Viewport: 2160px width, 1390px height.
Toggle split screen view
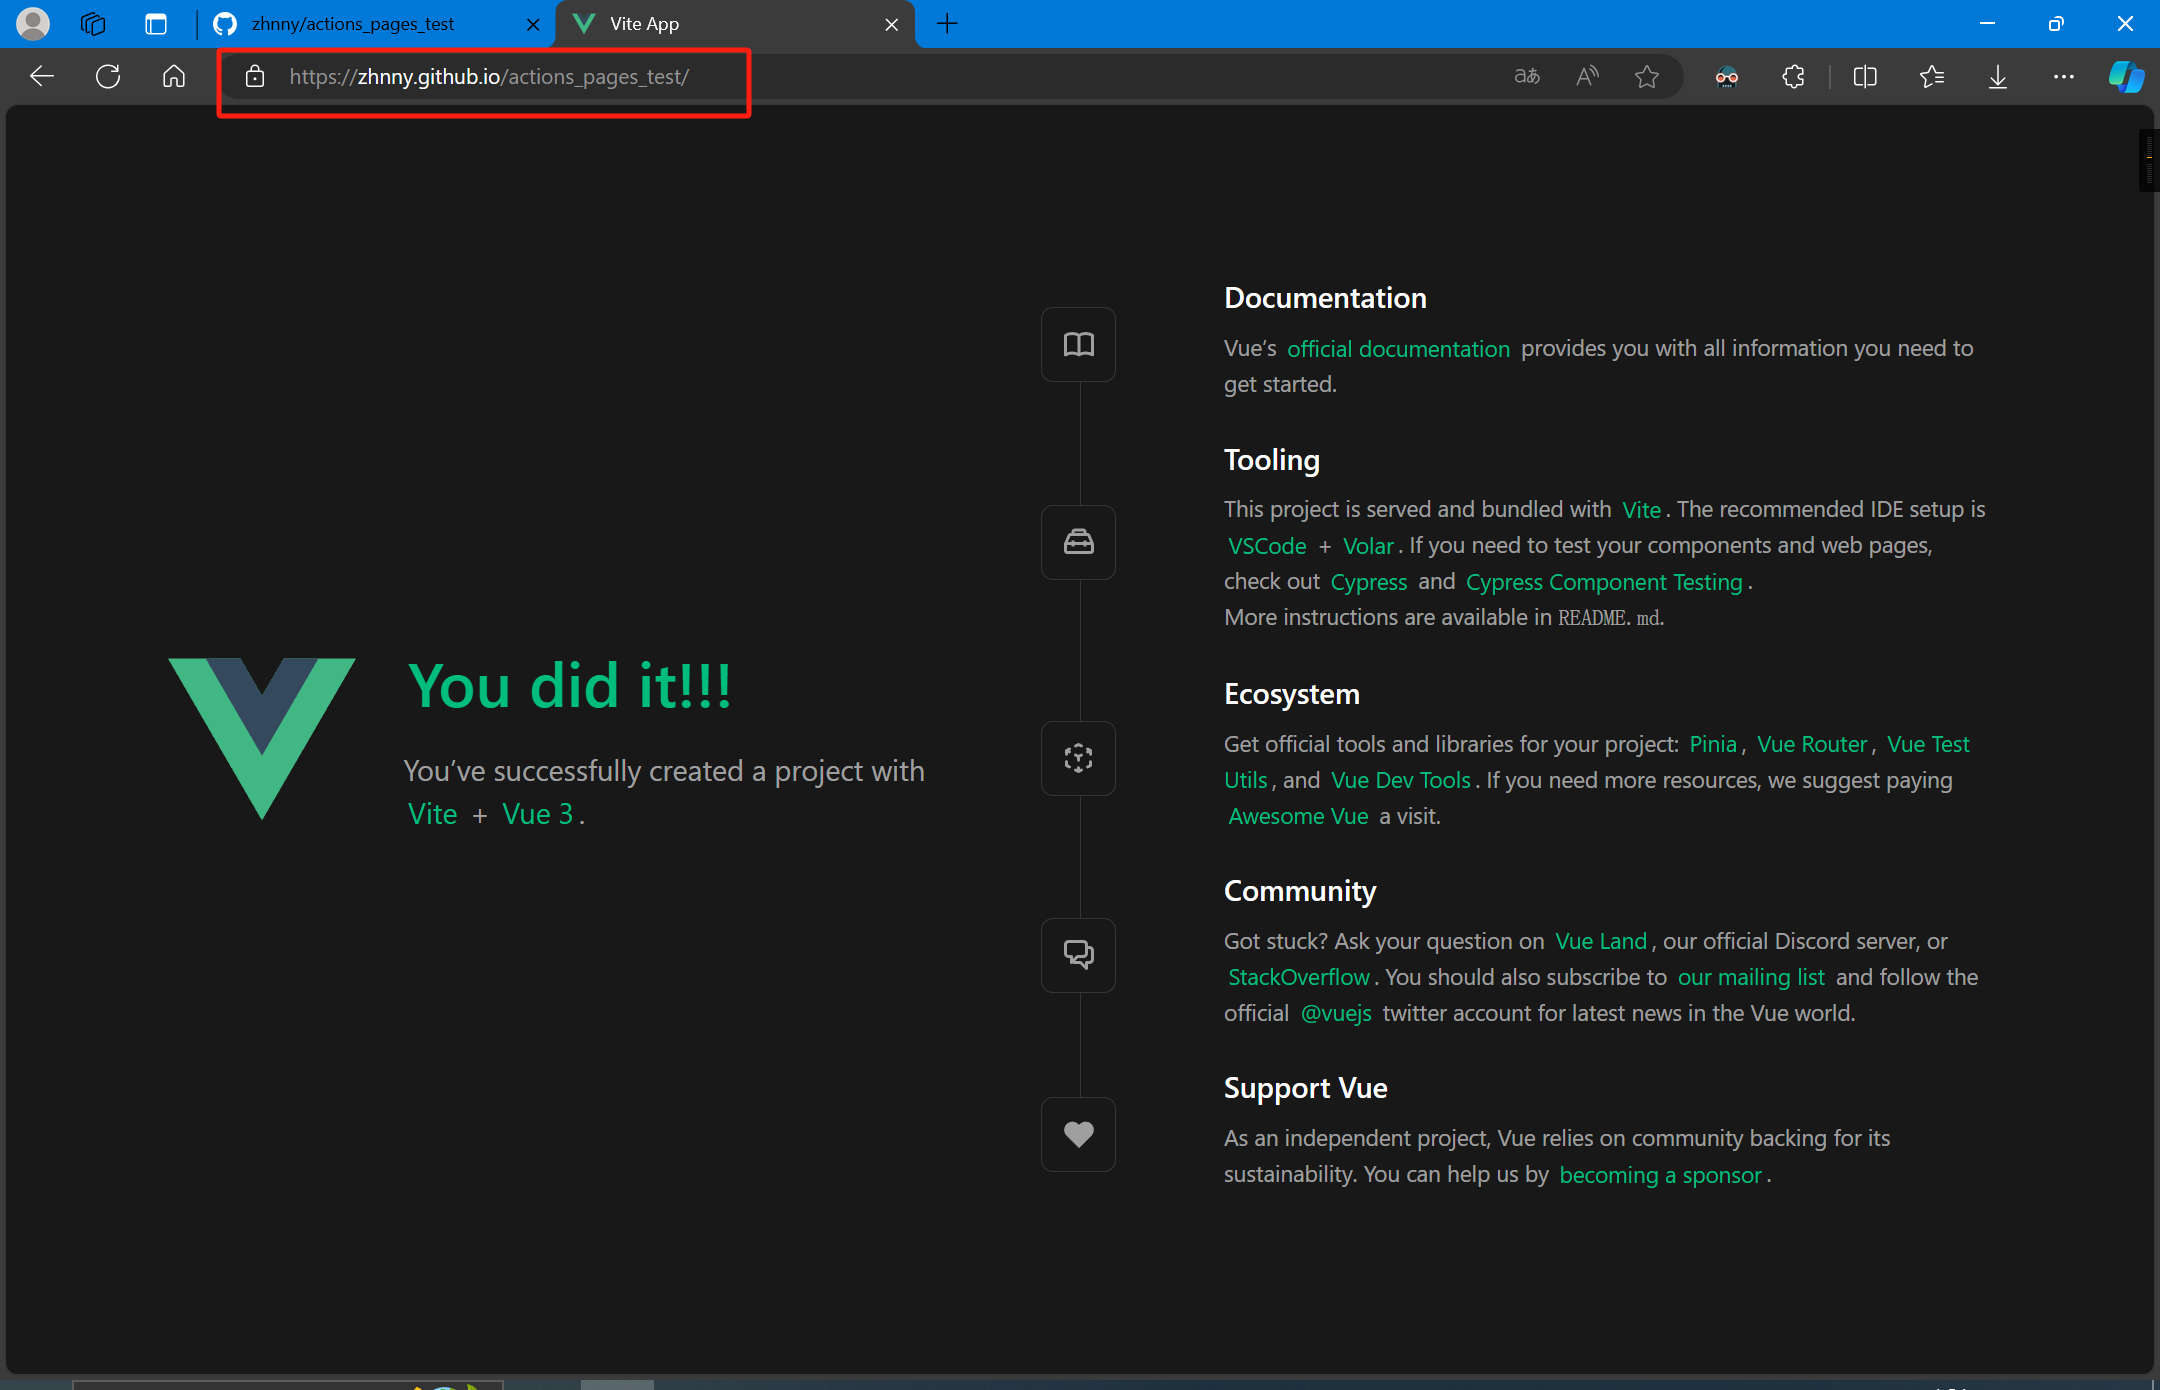coord(1865,77)
